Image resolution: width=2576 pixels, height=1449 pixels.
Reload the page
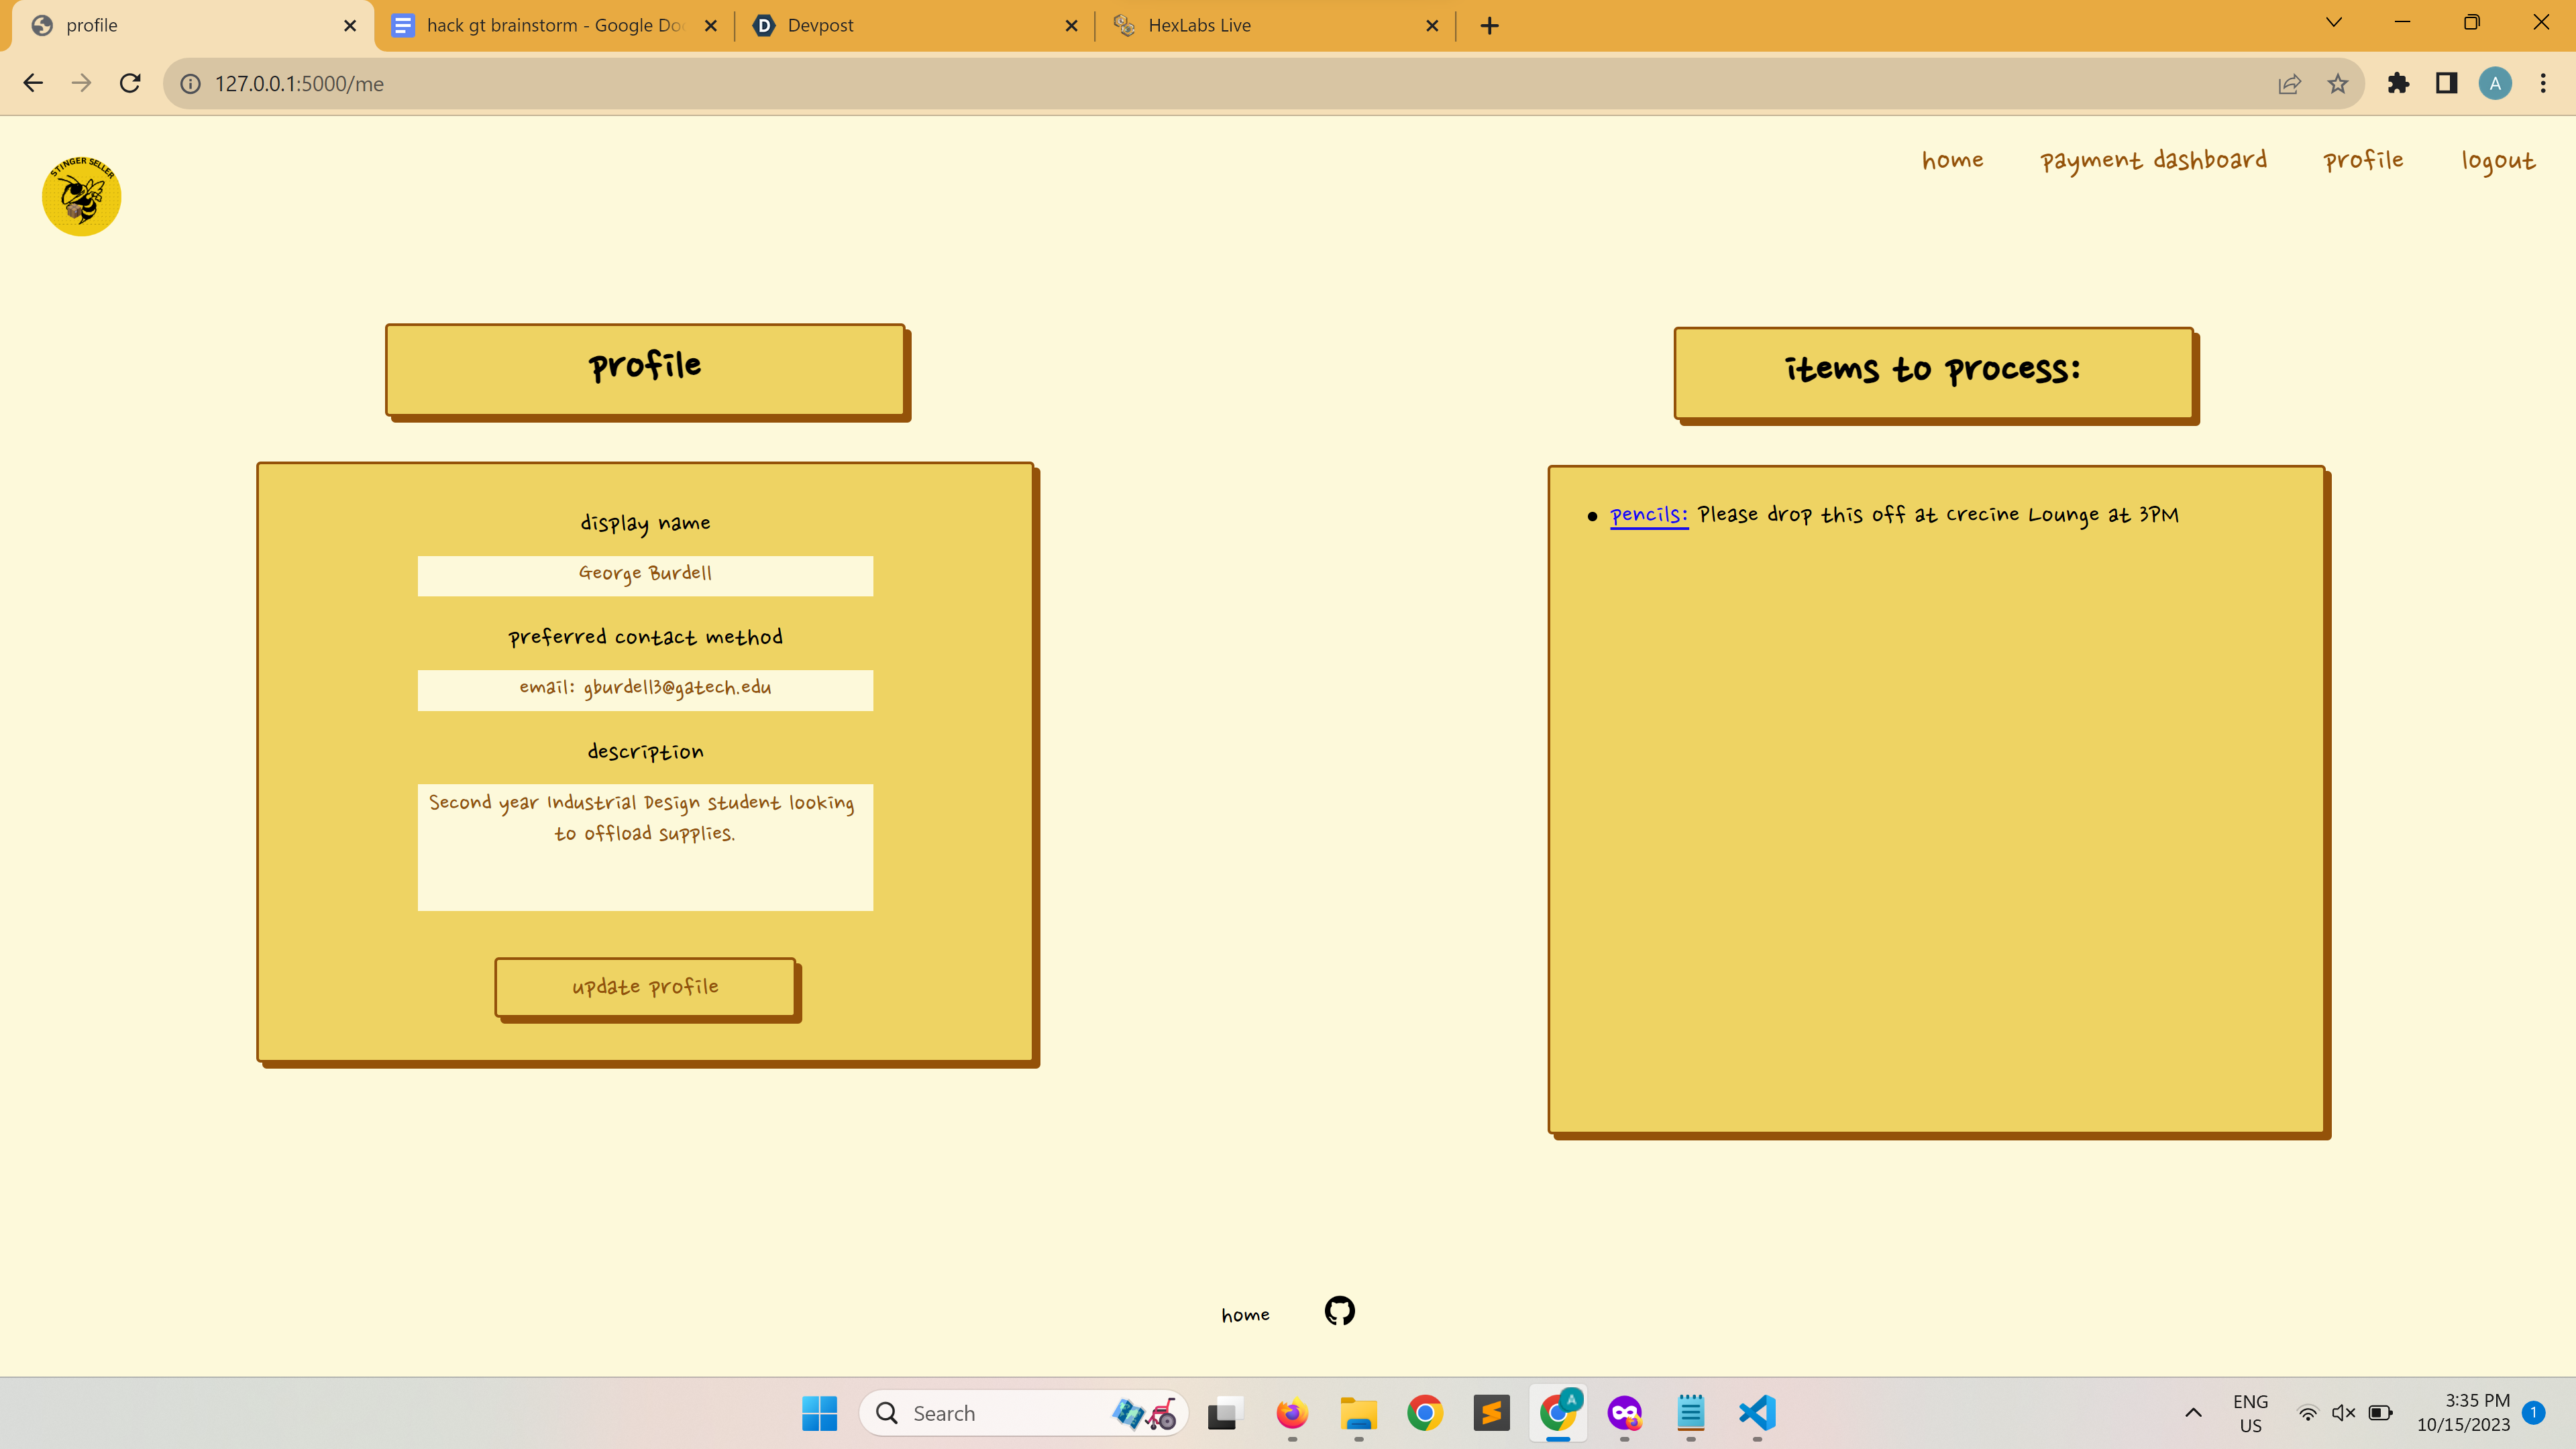coord(130,84)
